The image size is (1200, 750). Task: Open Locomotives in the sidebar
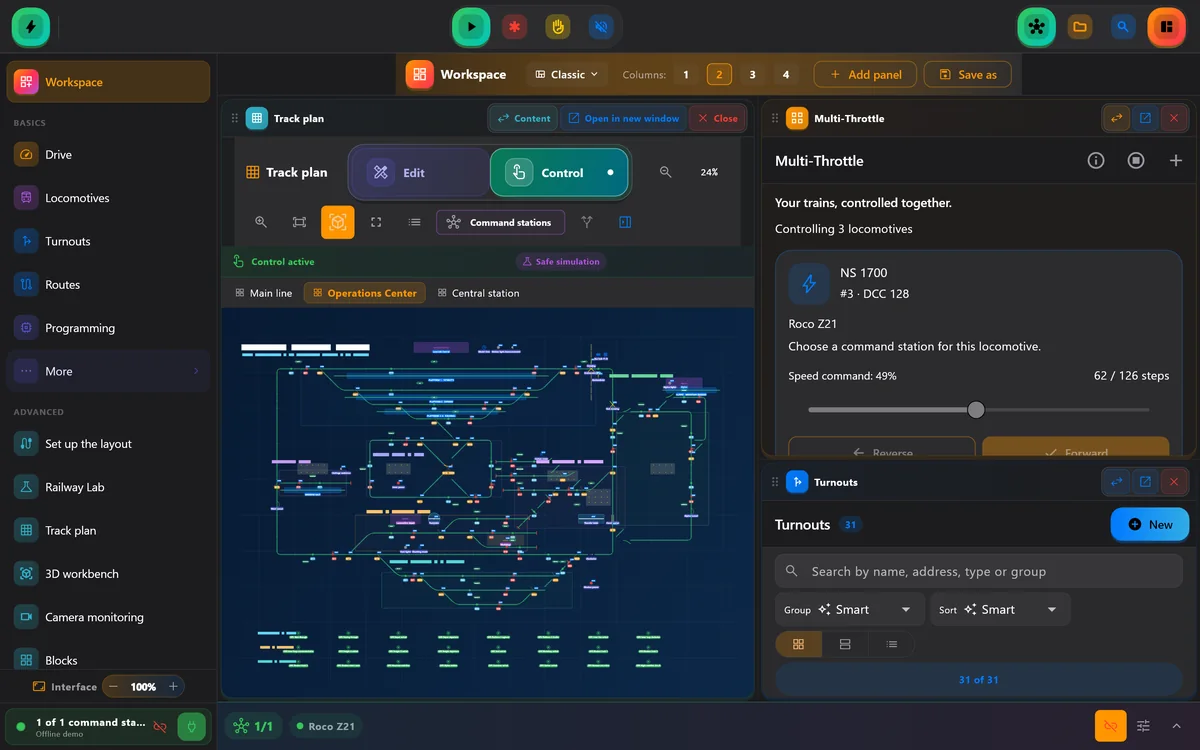click(108, 198)
